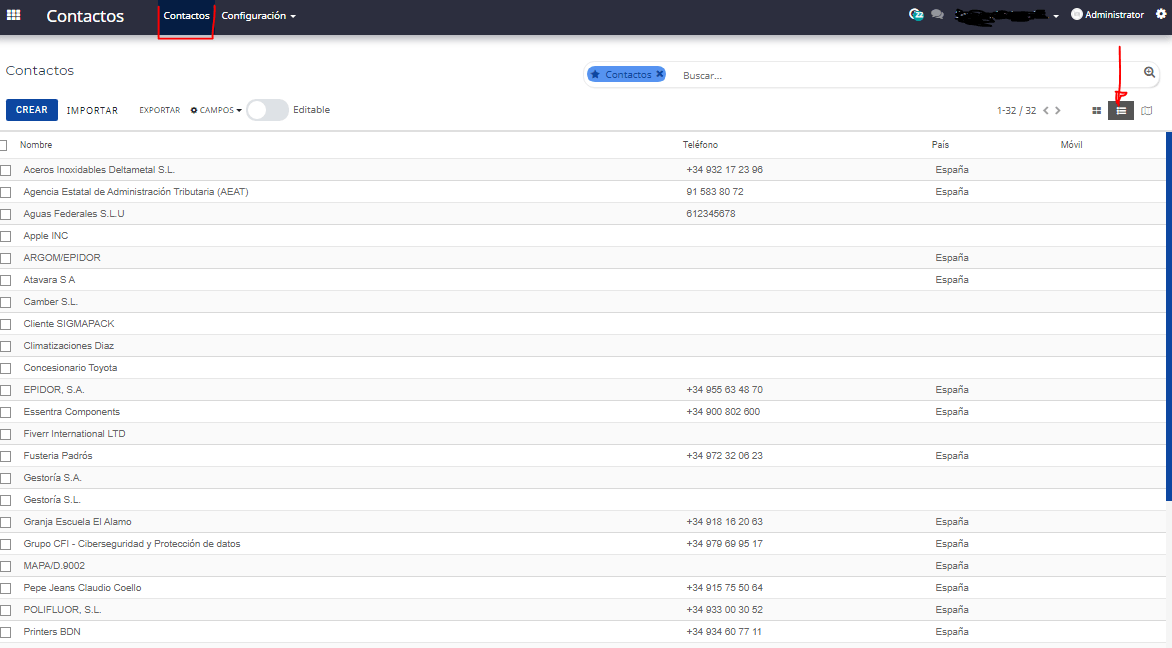
Task: Open contact Granja Escuela El Alamo
Action: click(x=77, y=522)
